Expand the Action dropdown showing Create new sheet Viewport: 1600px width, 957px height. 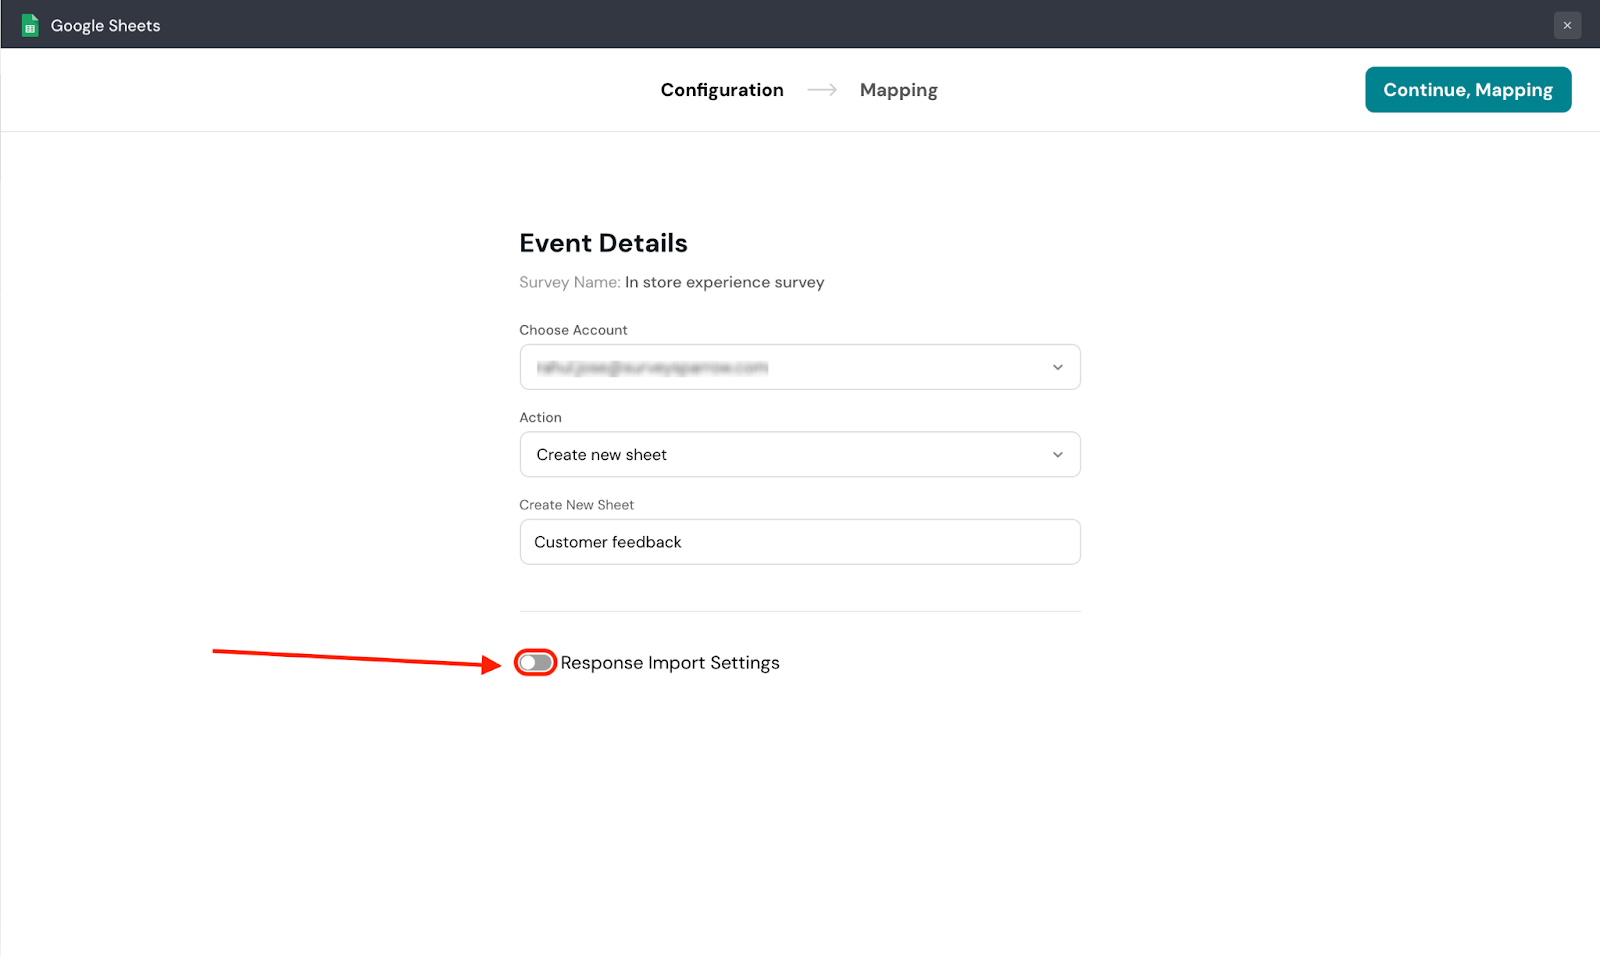click(x=799, y=455)
